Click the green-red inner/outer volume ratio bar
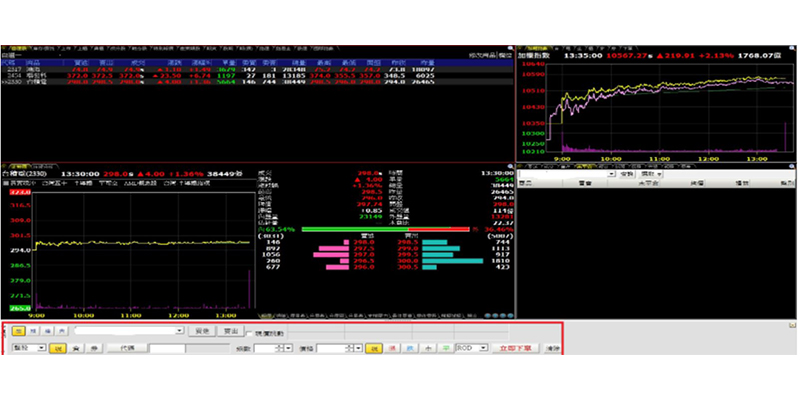This screenshot has height=400, width=800. coord(386,230)
